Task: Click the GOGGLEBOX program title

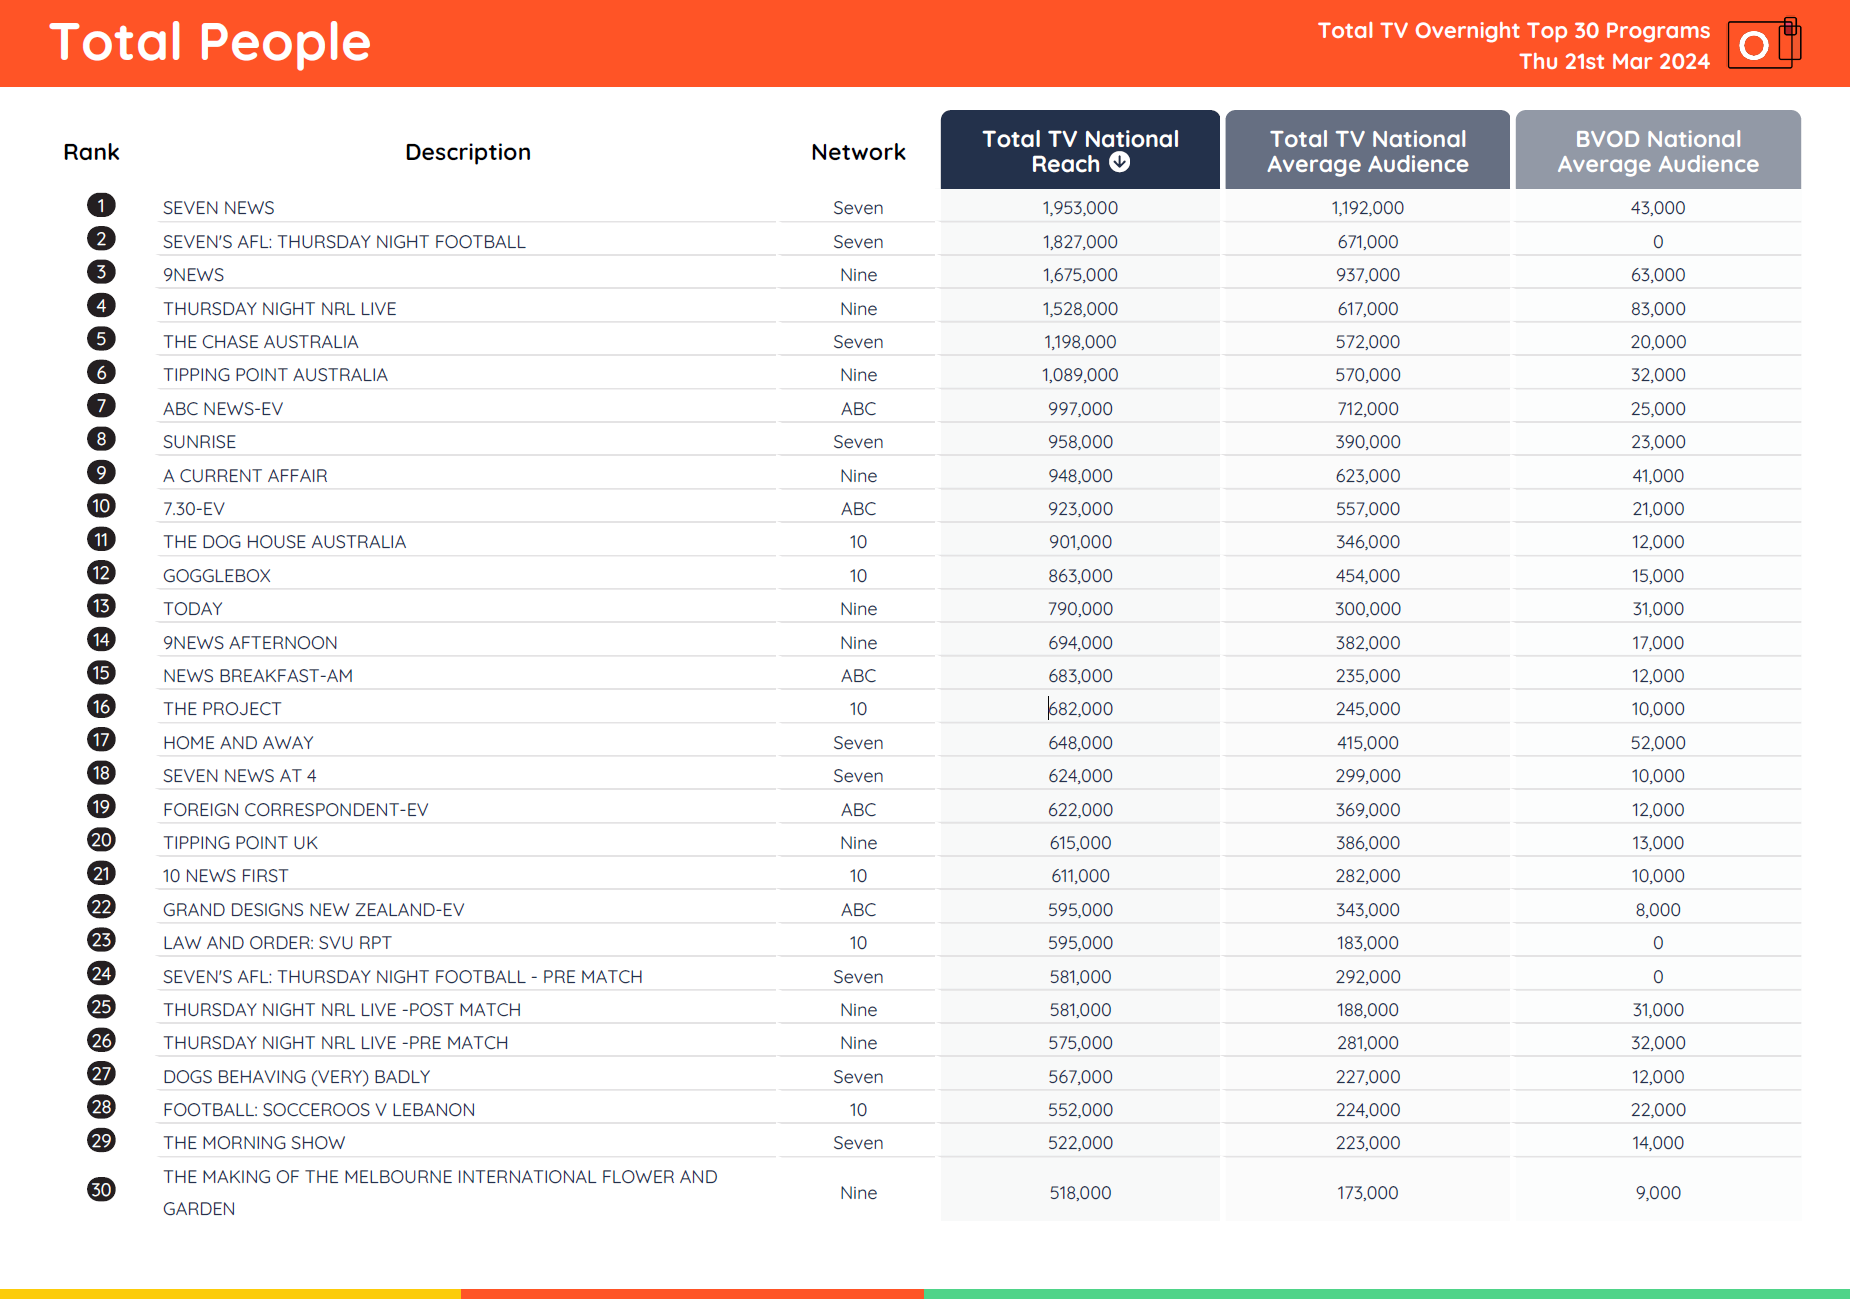Action: (x=217, y=576)
